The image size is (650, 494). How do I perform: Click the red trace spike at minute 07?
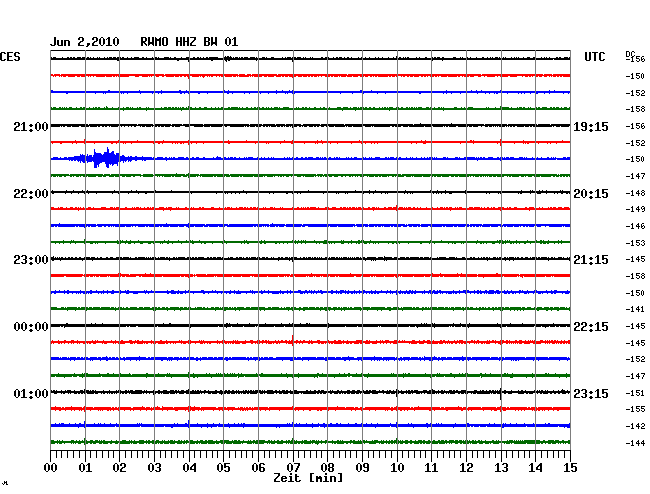(293, 340)
